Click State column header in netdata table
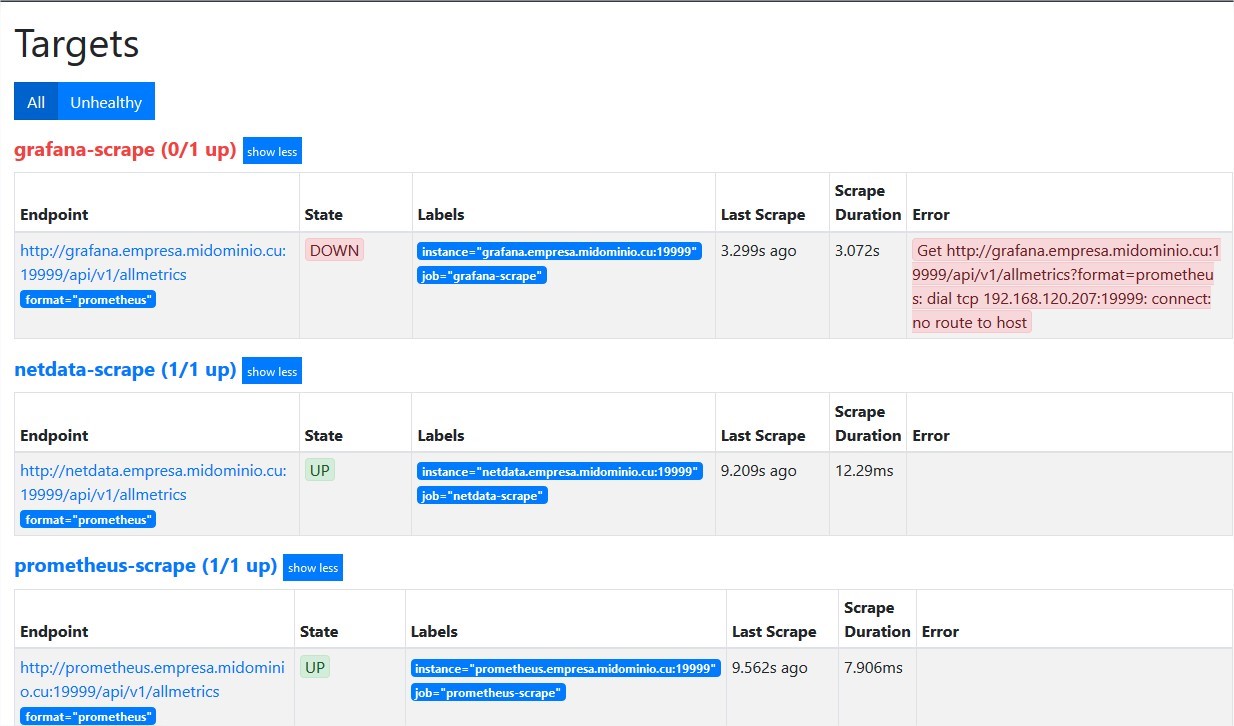 (x=324, y=436)
